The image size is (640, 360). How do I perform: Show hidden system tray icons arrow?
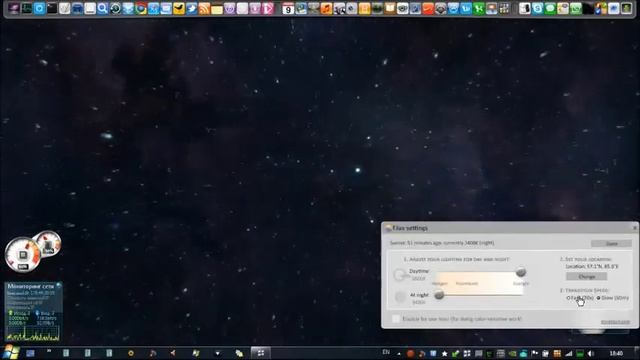coord(399,354)
